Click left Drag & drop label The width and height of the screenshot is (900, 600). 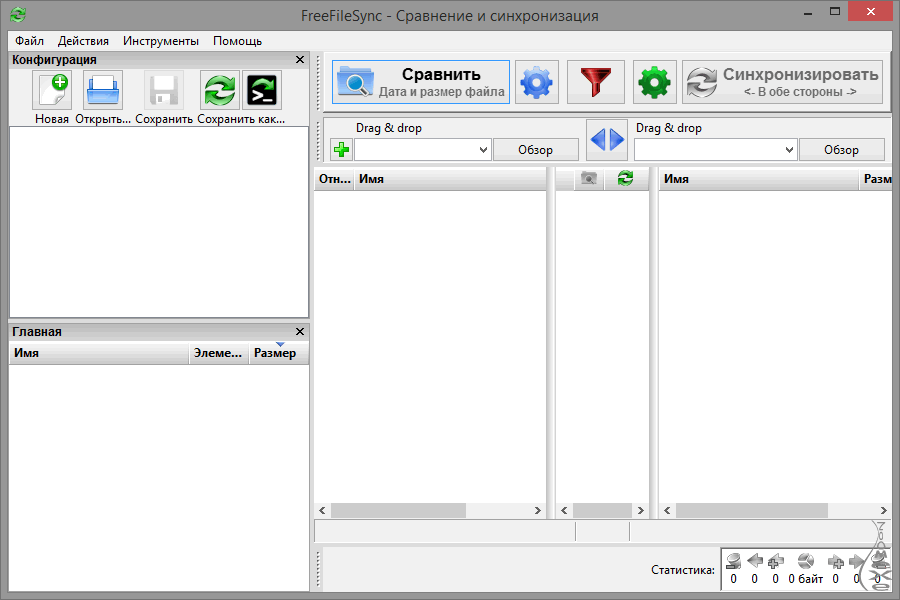pos(389,128)
